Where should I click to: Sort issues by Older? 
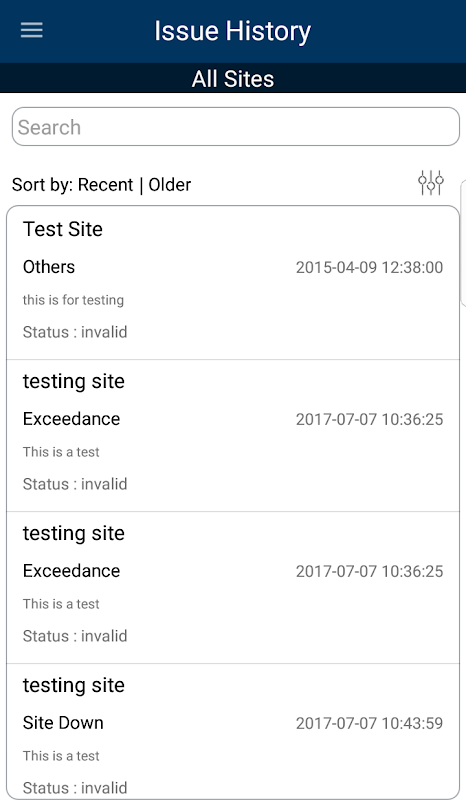[170, 185]
